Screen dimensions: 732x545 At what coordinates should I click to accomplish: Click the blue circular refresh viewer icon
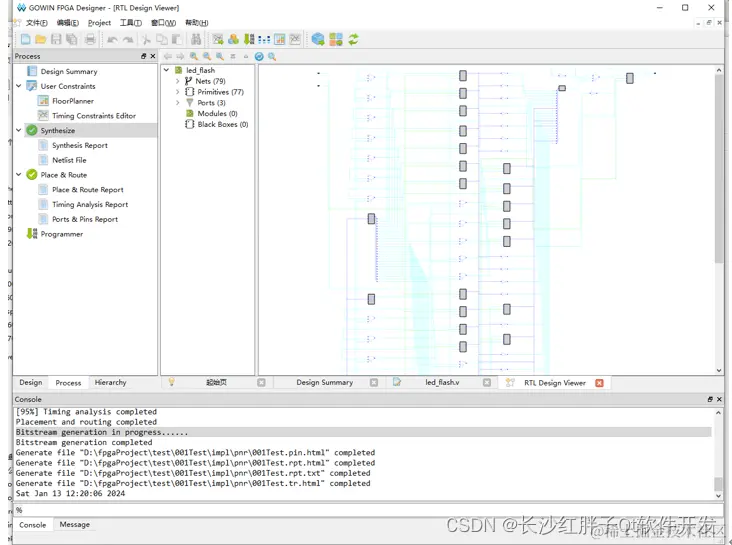[x=259, y=57]
